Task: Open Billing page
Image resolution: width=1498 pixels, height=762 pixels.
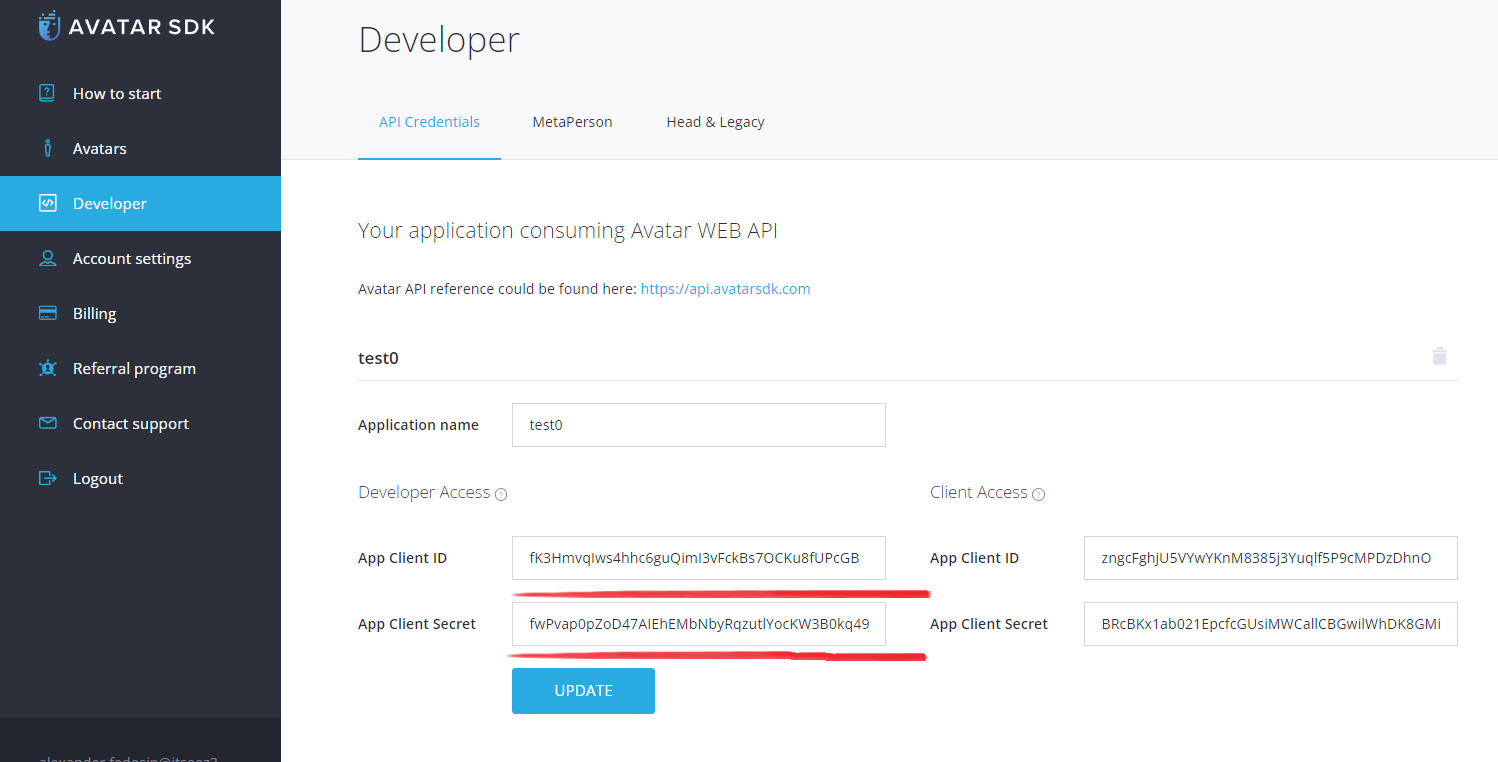Action: [140, 313]
